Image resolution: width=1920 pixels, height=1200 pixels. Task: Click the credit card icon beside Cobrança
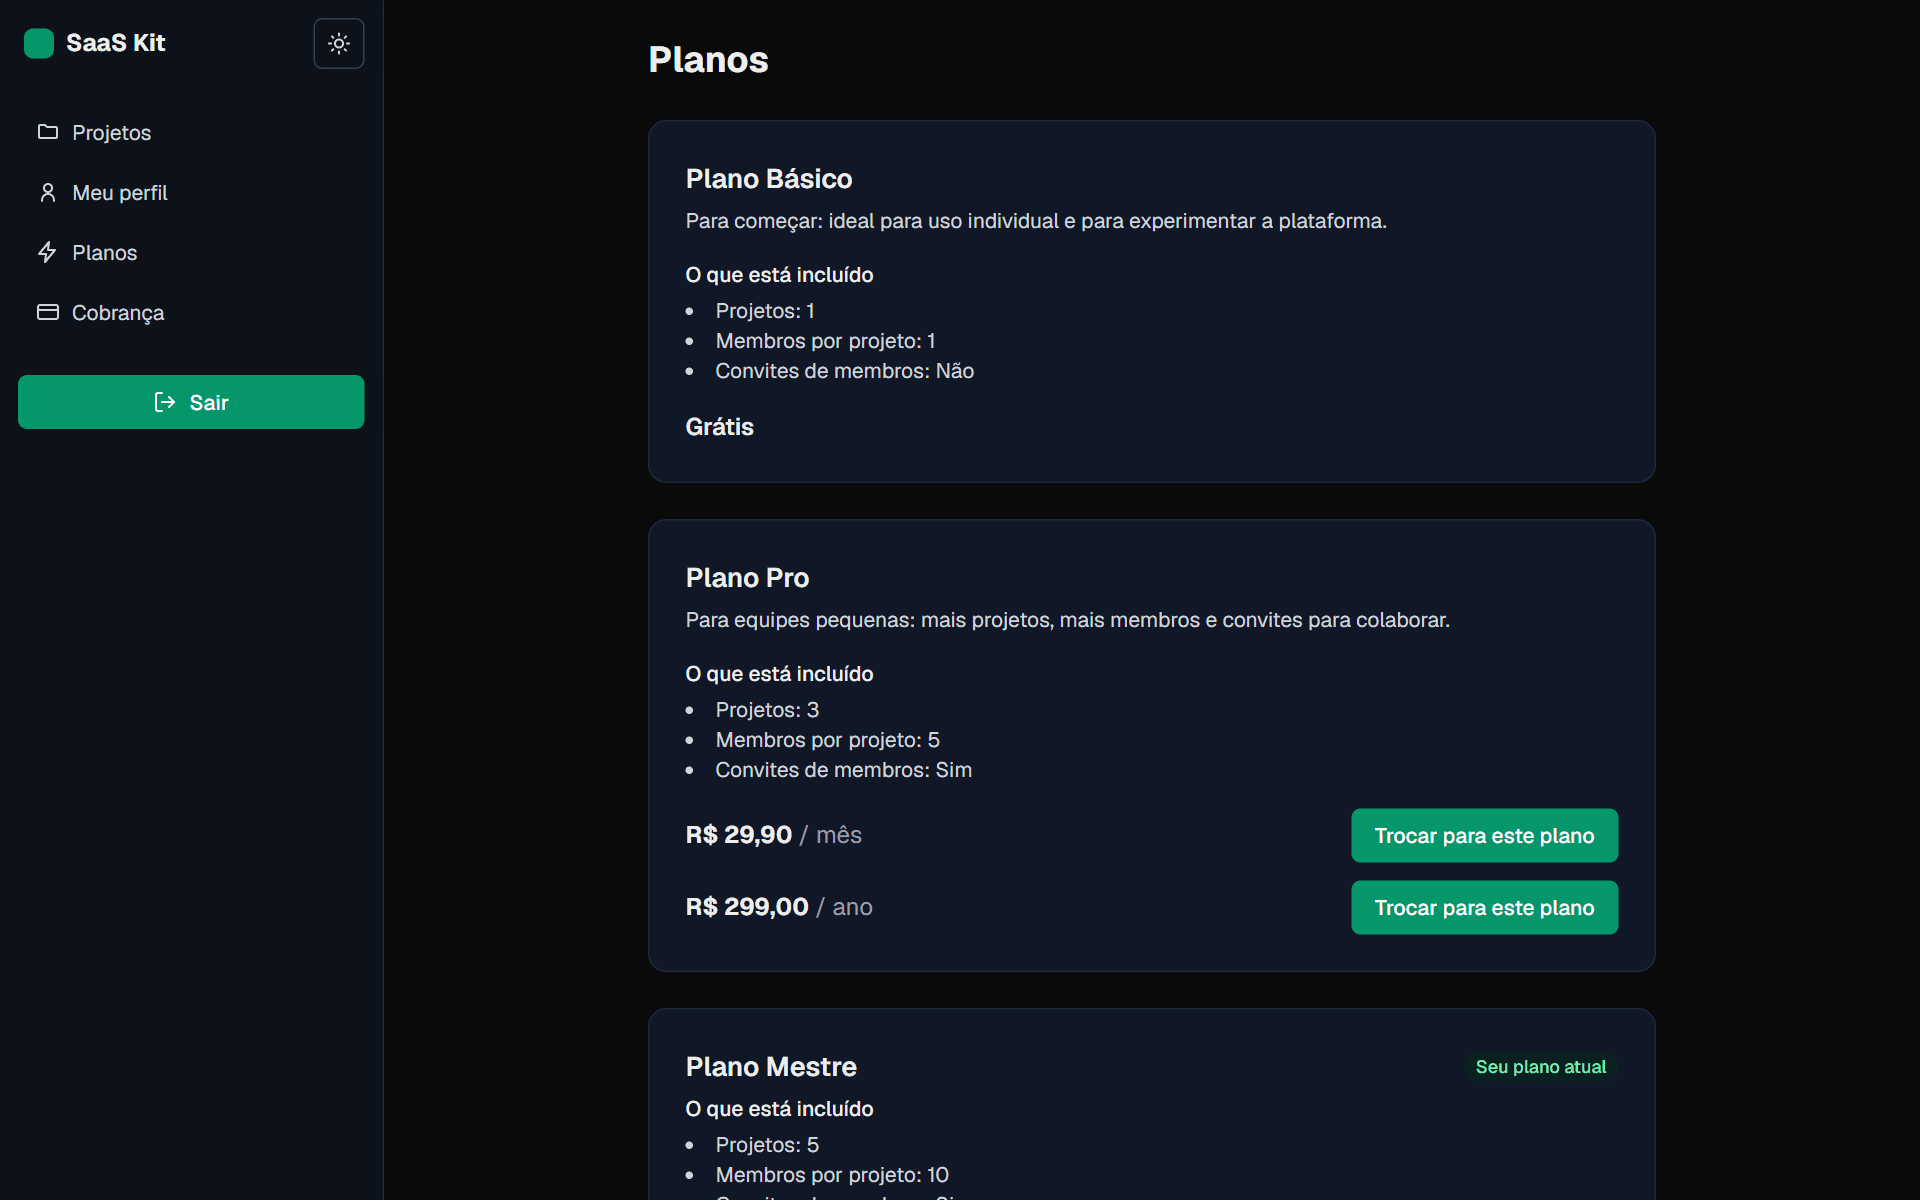click(48, 312)
